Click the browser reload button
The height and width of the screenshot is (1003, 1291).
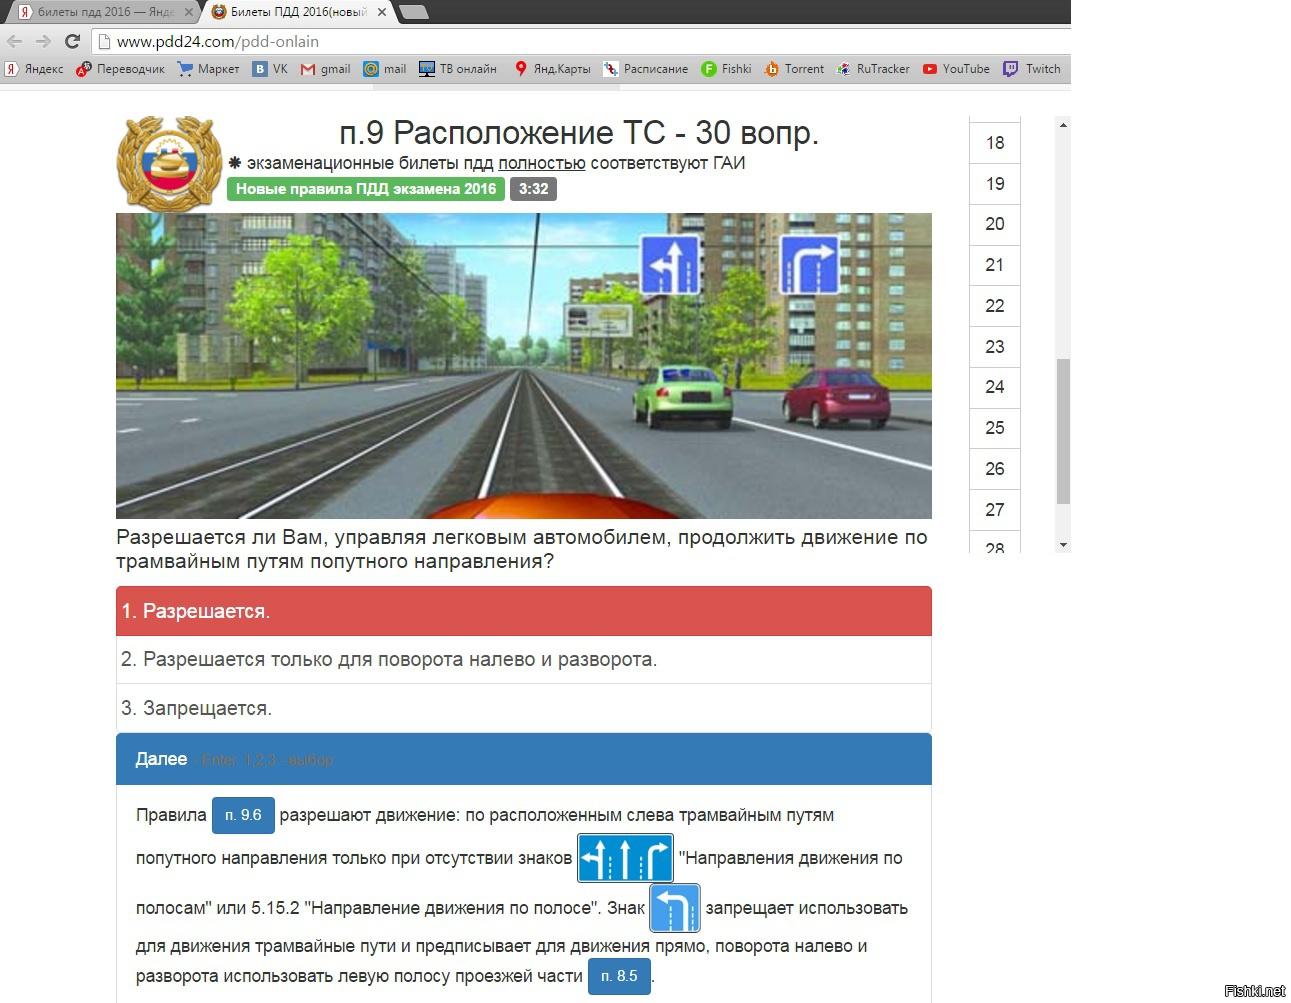72,41
